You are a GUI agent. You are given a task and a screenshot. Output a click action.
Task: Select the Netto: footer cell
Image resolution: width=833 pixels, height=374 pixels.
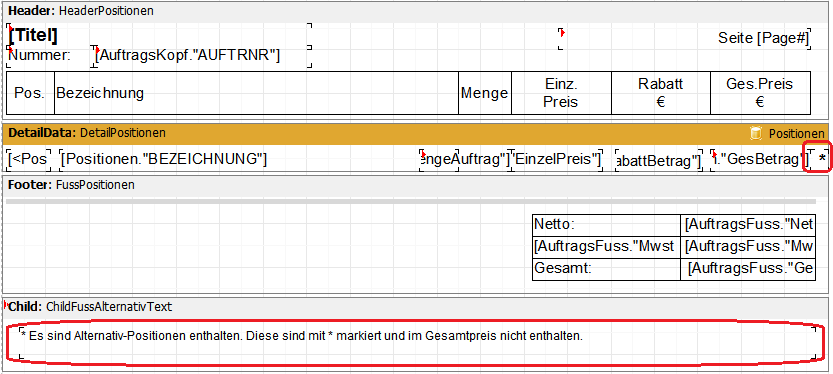[606, 225]
